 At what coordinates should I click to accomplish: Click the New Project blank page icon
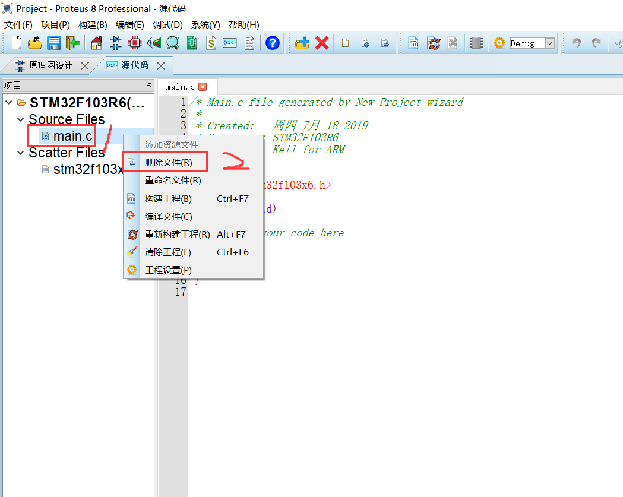click(x=16, y=43)
